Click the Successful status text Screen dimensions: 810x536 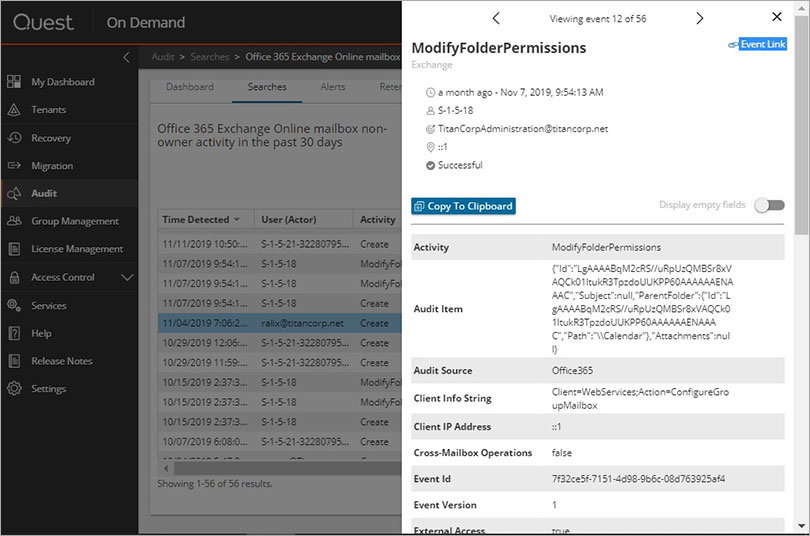tap(460, 165)
